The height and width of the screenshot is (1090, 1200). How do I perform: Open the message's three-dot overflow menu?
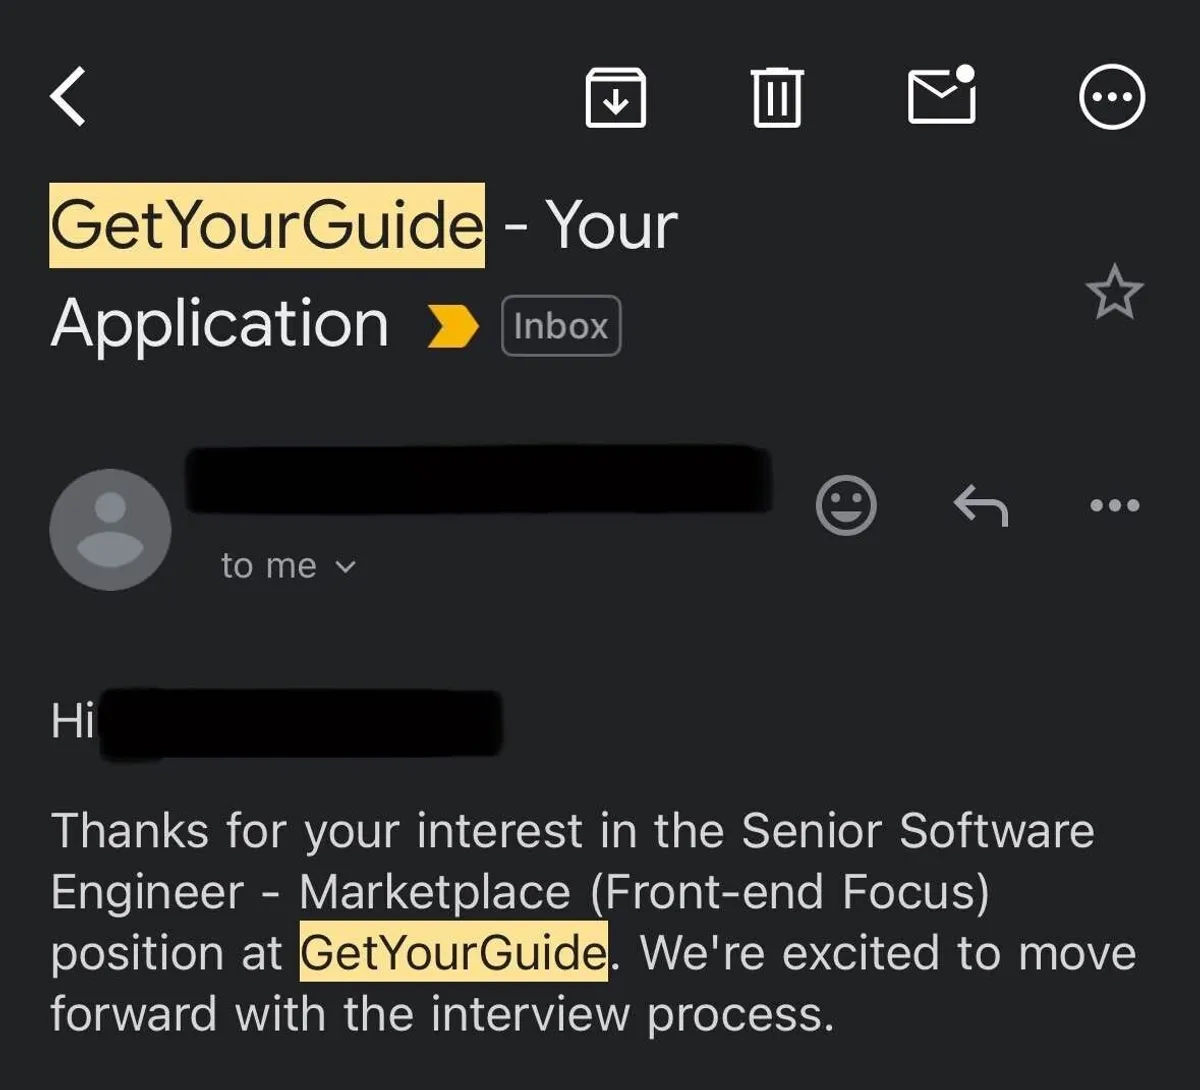[x=1114, y=505]
